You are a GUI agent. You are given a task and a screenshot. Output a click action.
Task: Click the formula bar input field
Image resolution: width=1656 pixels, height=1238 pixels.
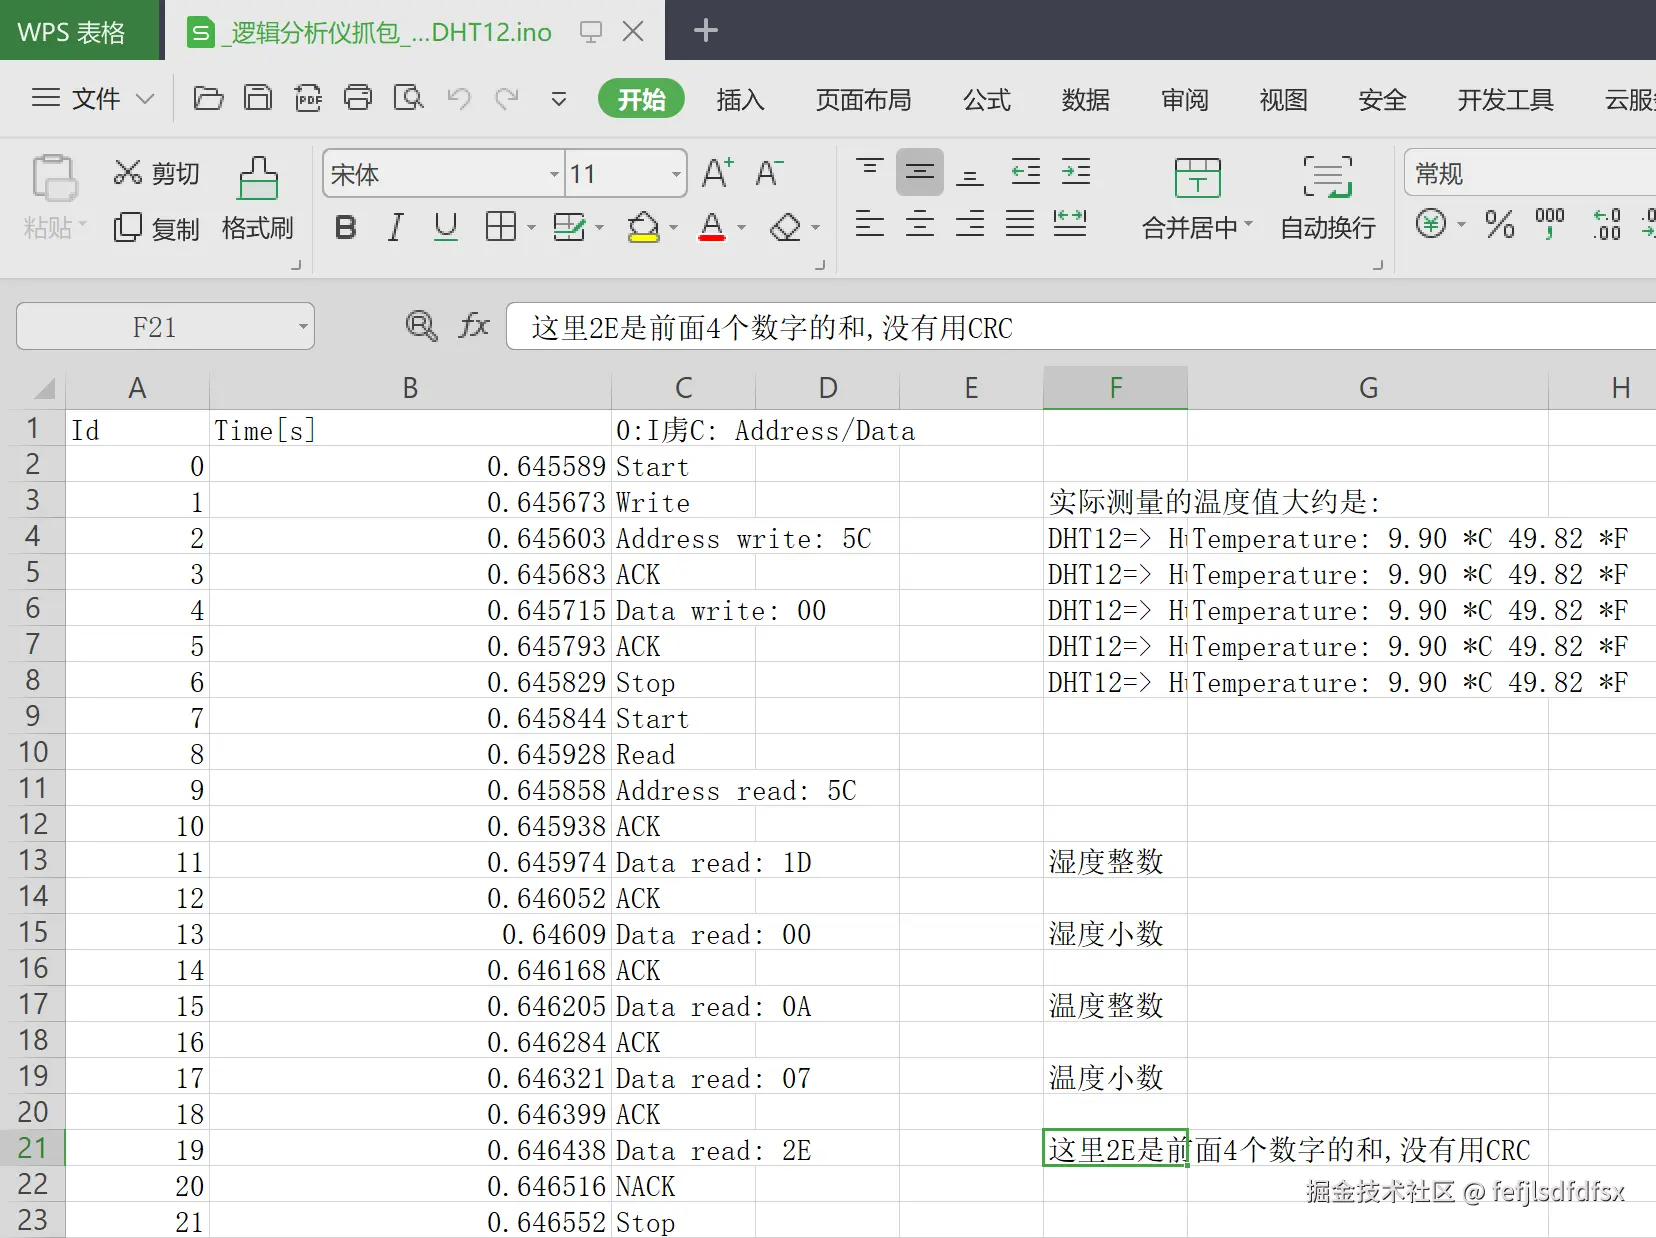tap(1080, 327)
